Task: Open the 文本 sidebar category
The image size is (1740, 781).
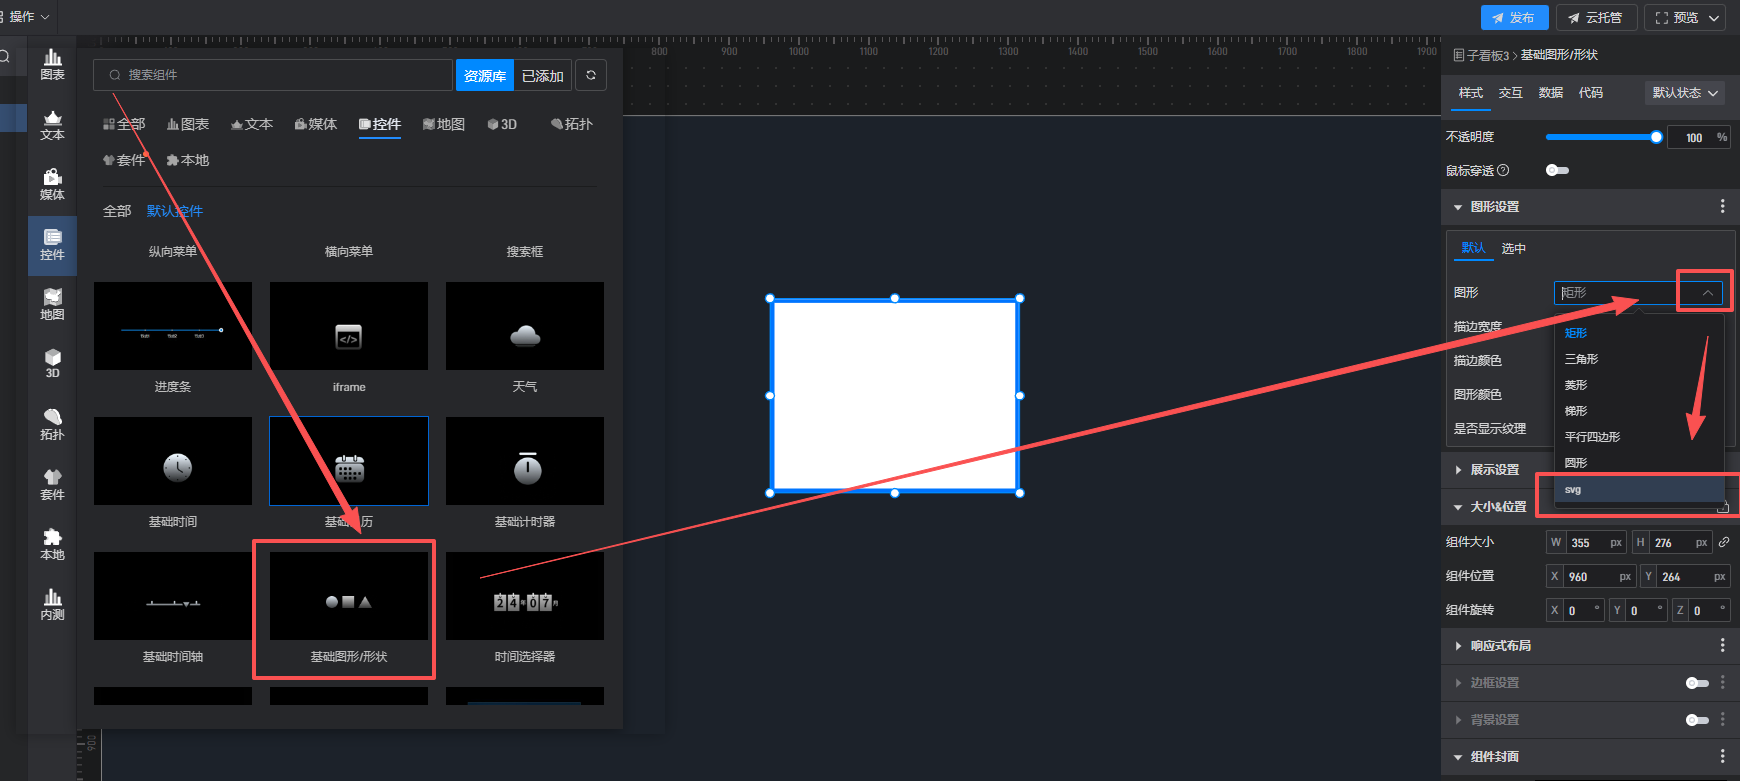Action: coord(52,125)
